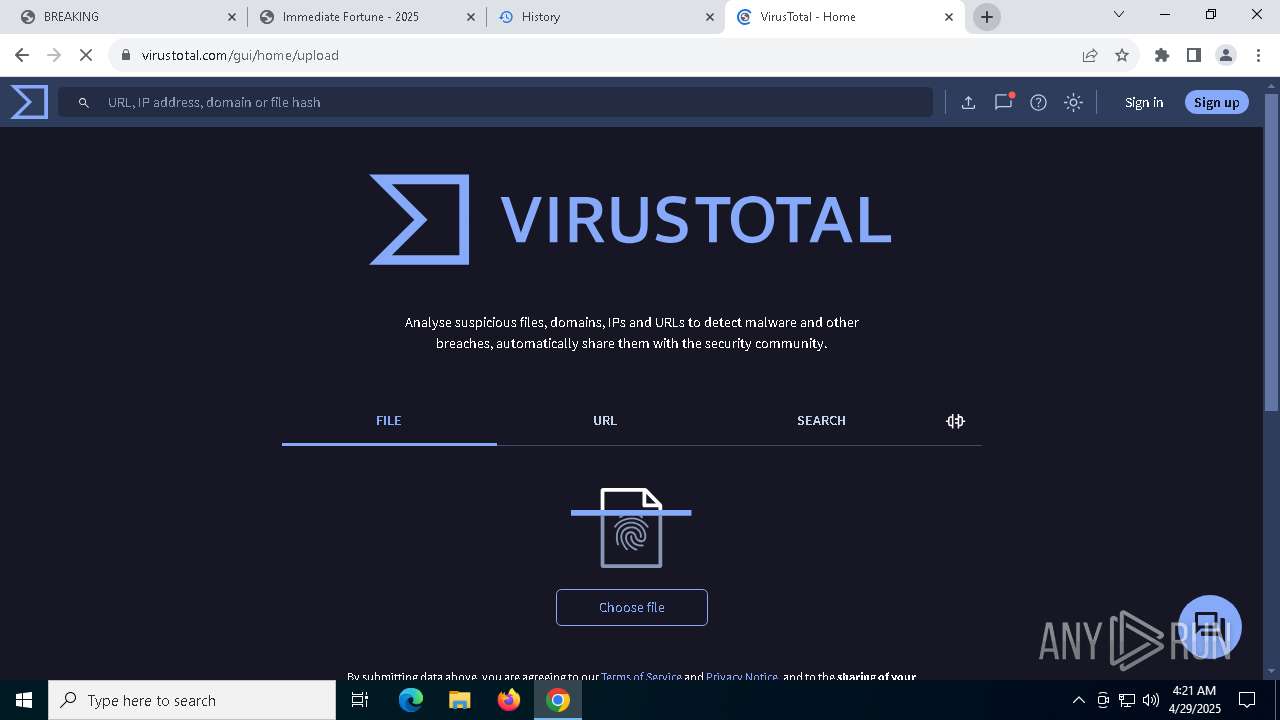Click the Sign in link

coord(1144,102)
